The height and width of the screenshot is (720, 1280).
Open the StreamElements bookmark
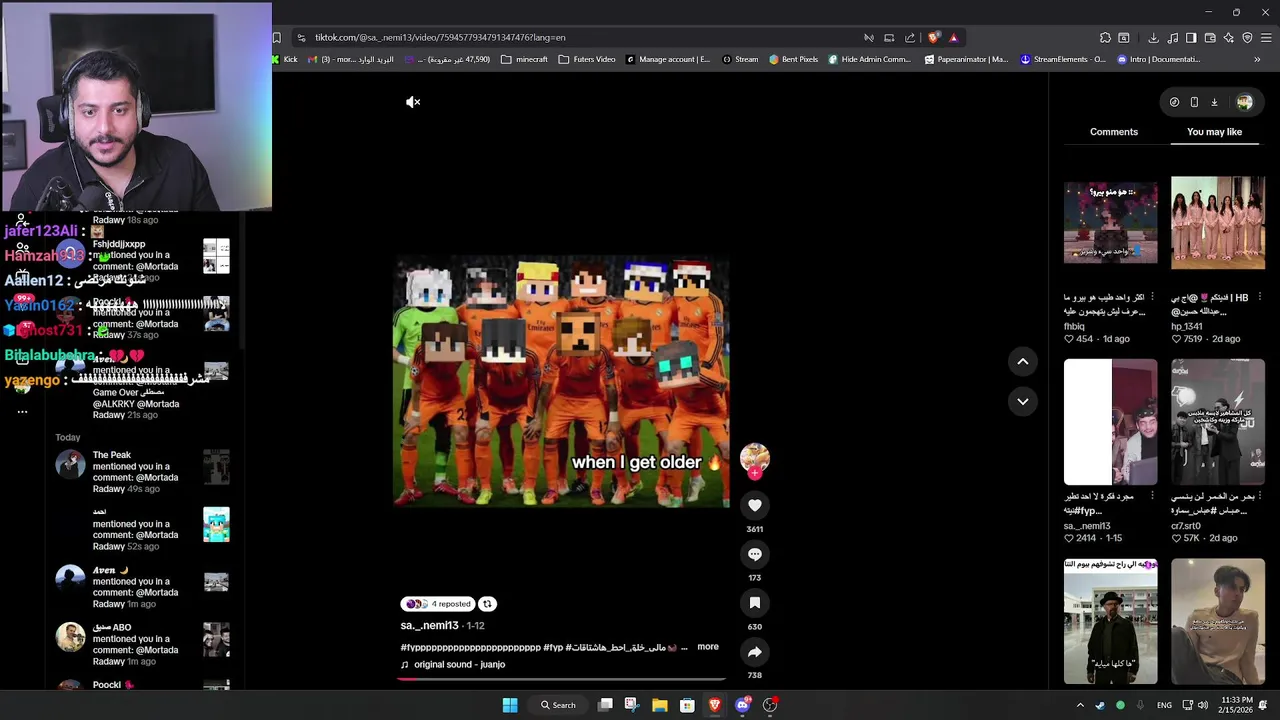point(1062,59)
